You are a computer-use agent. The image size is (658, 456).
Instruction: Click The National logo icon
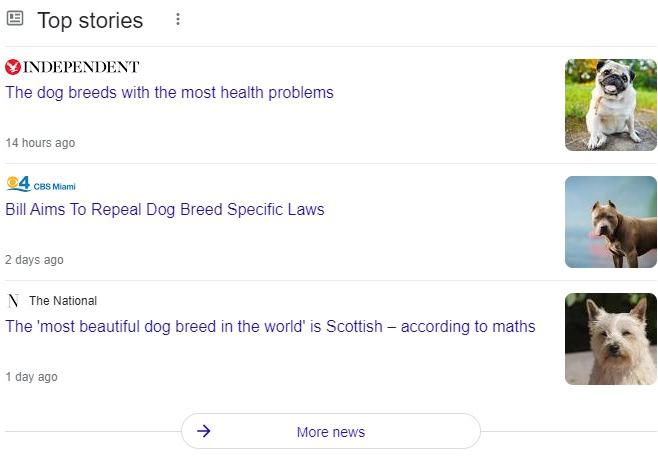[x=13, y=301]
